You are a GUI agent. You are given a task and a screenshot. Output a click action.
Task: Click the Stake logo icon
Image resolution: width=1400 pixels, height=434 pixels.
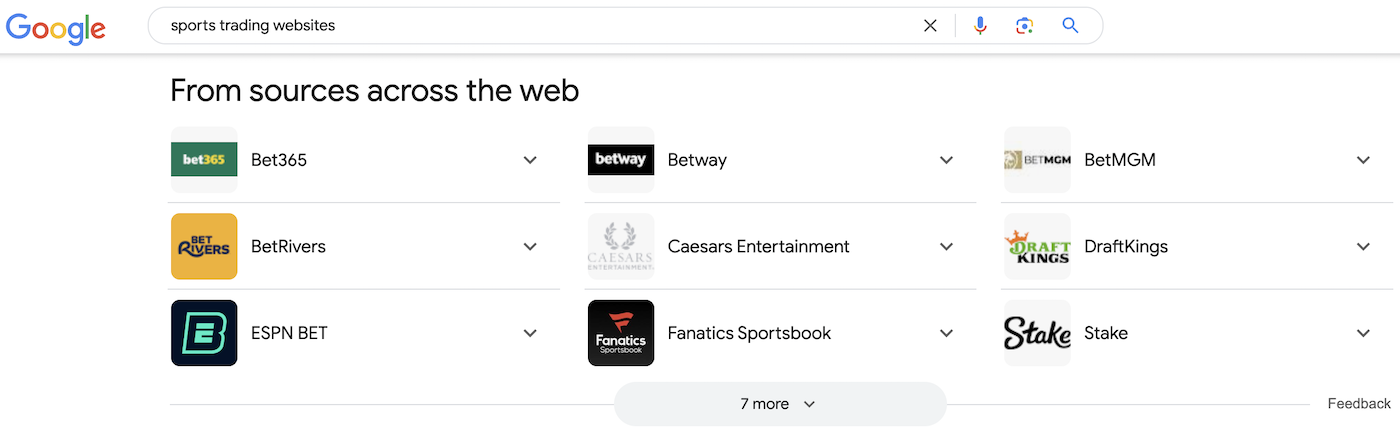click(x=1037, y=333)
